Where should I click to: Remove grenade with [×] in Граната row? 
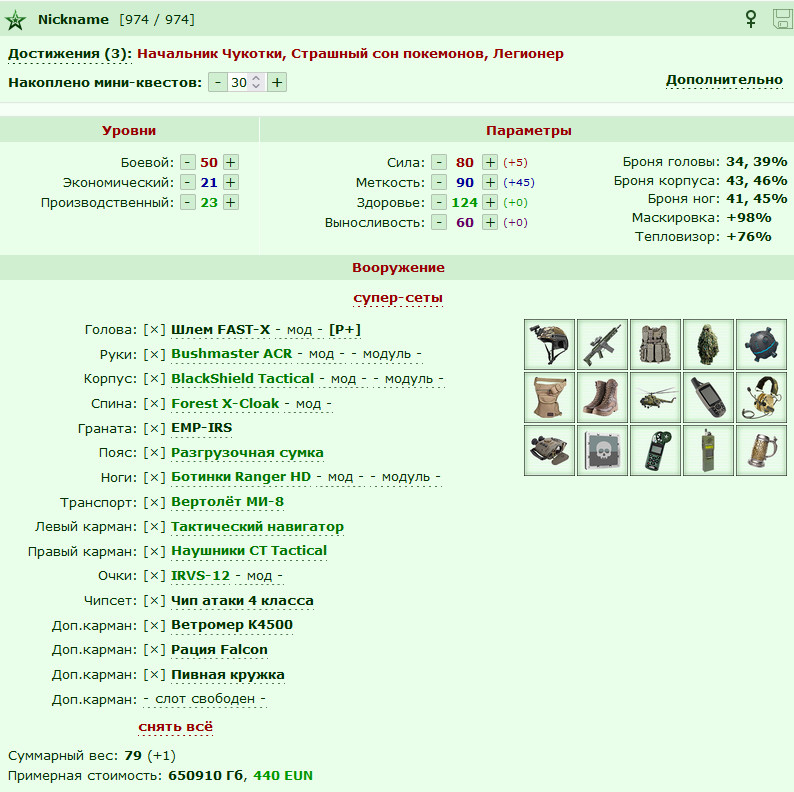[154, 428]
